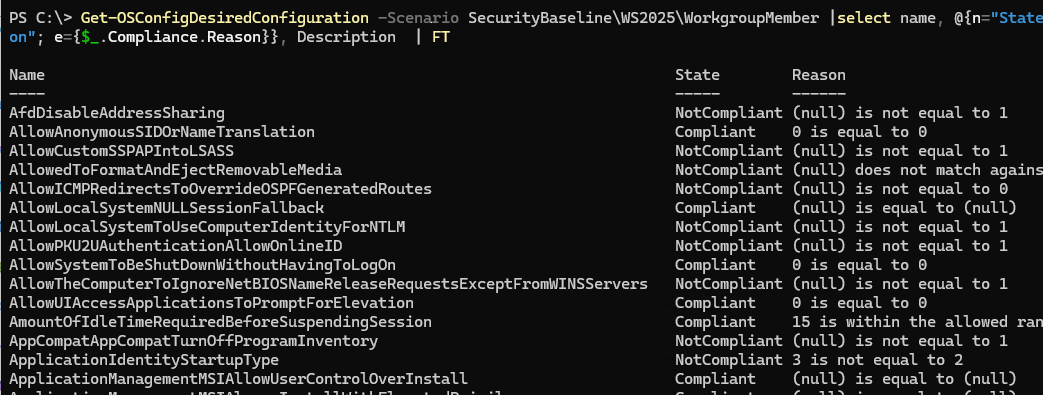Select the AmountOfIdleTimeRequiredBeforeSuspendingSession setting name
Viewport: 1043px width, 395px height.
point(220,323)
